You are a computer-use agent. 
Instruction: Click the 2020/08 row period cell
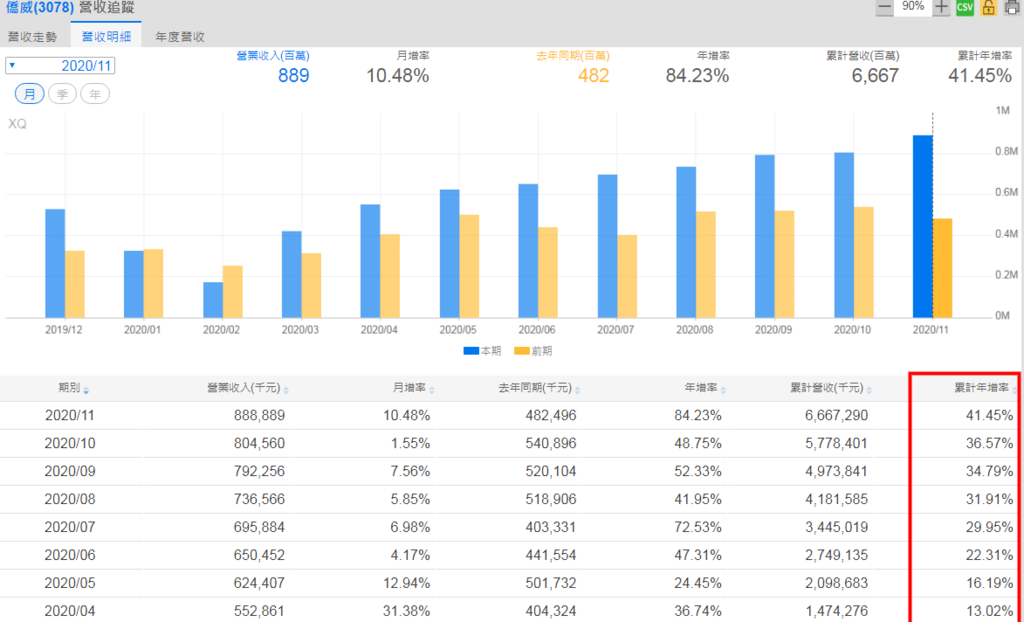(70, 499)
